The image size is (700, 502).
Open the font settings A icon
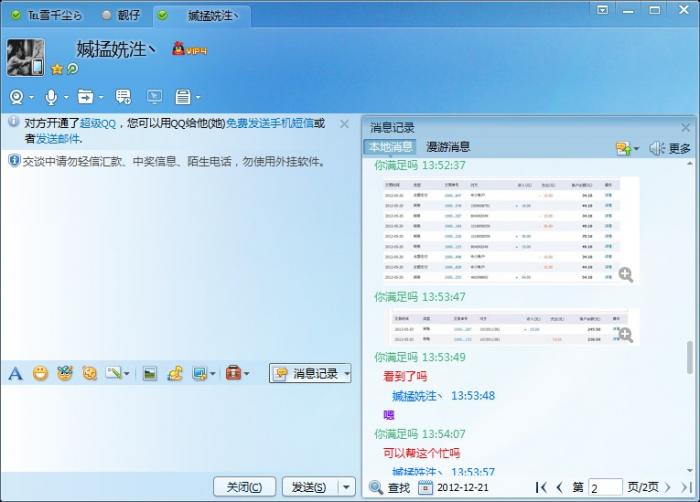tap(15, 373)
